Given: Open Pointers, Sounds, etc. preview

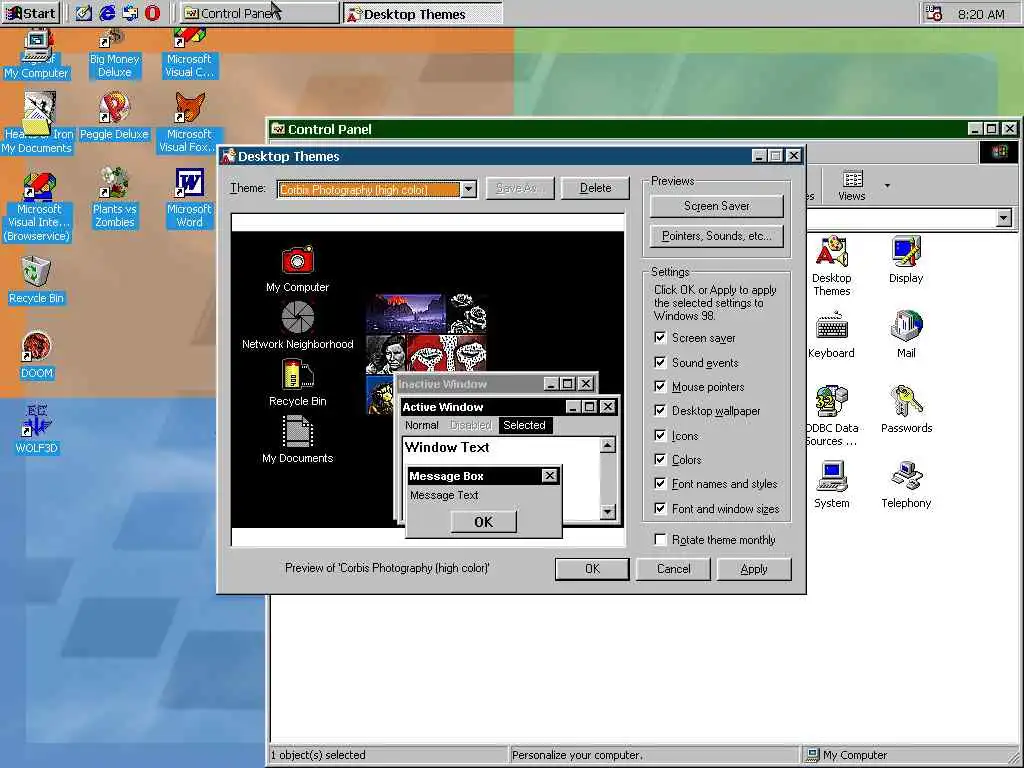Looking at the screenshot, I should pos(716,236).
